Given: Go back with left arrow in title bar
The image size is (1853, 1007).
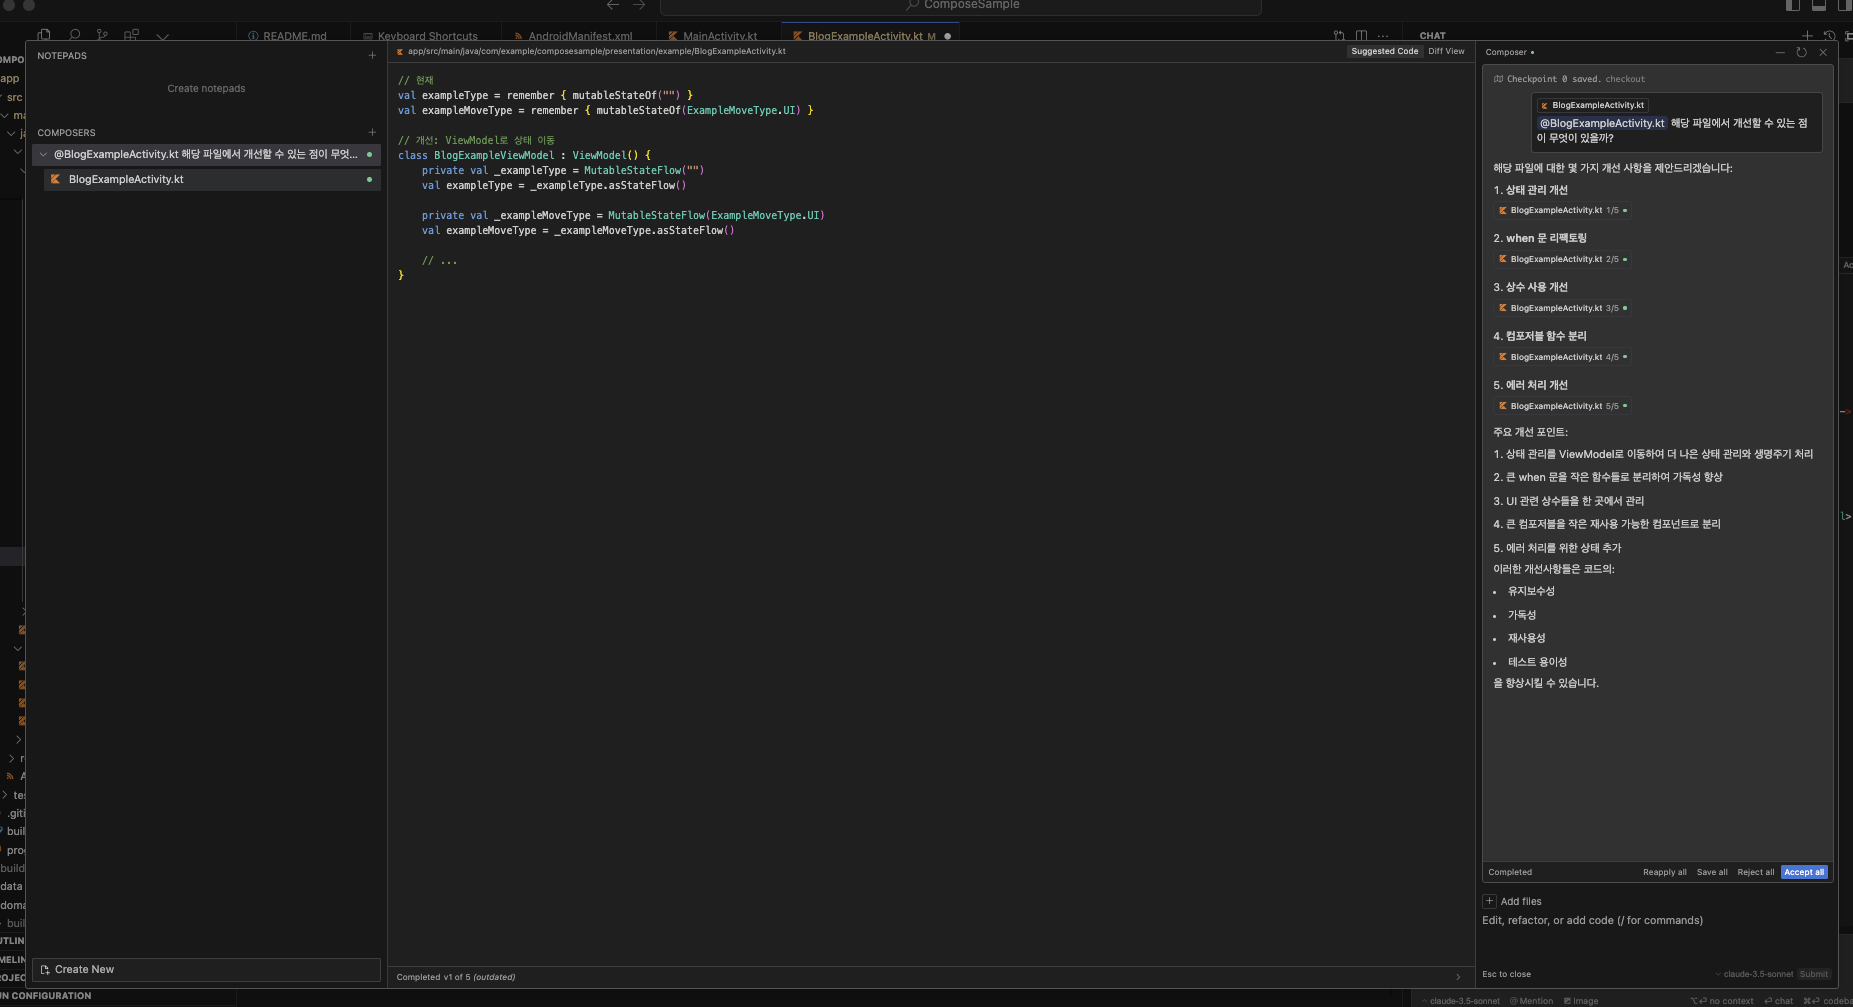Looking at the screenshot, I should [613, 5].
